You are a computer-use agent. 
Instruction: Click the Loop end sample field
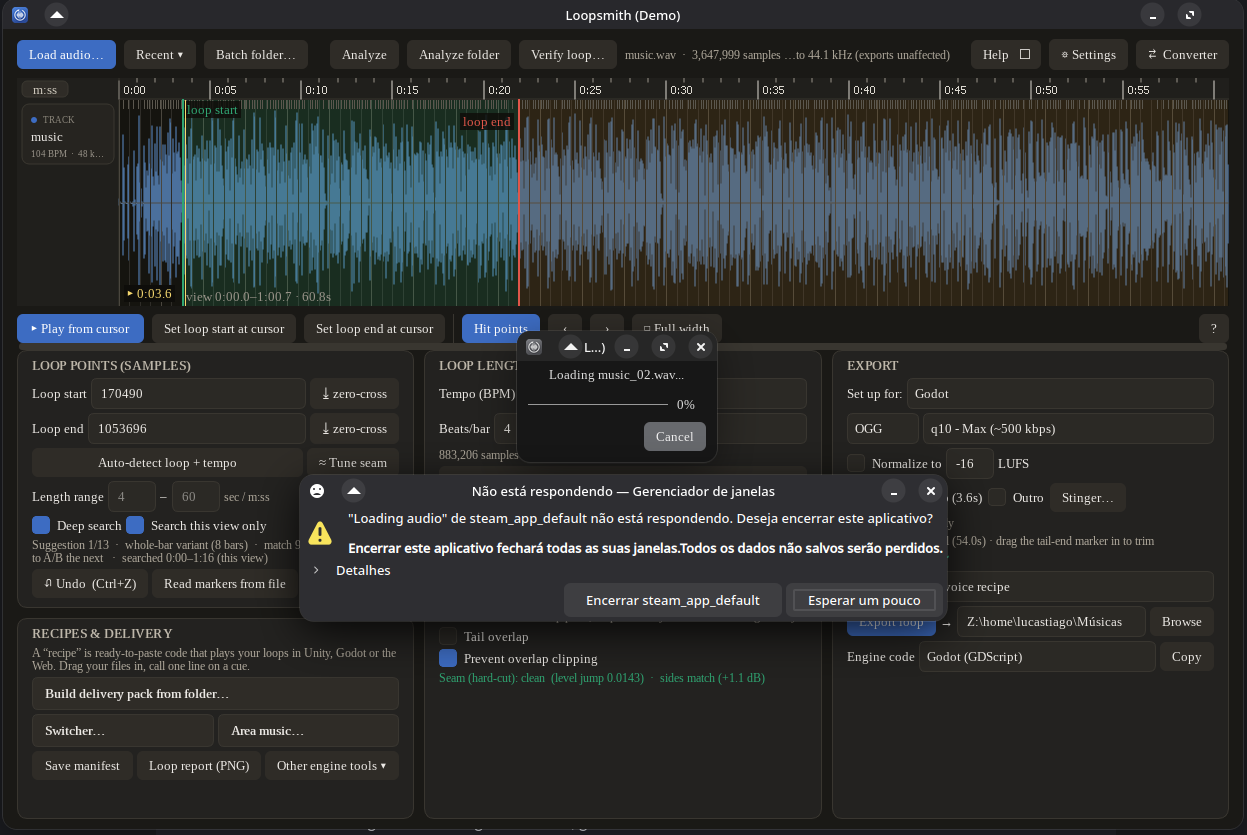point(197,429)
